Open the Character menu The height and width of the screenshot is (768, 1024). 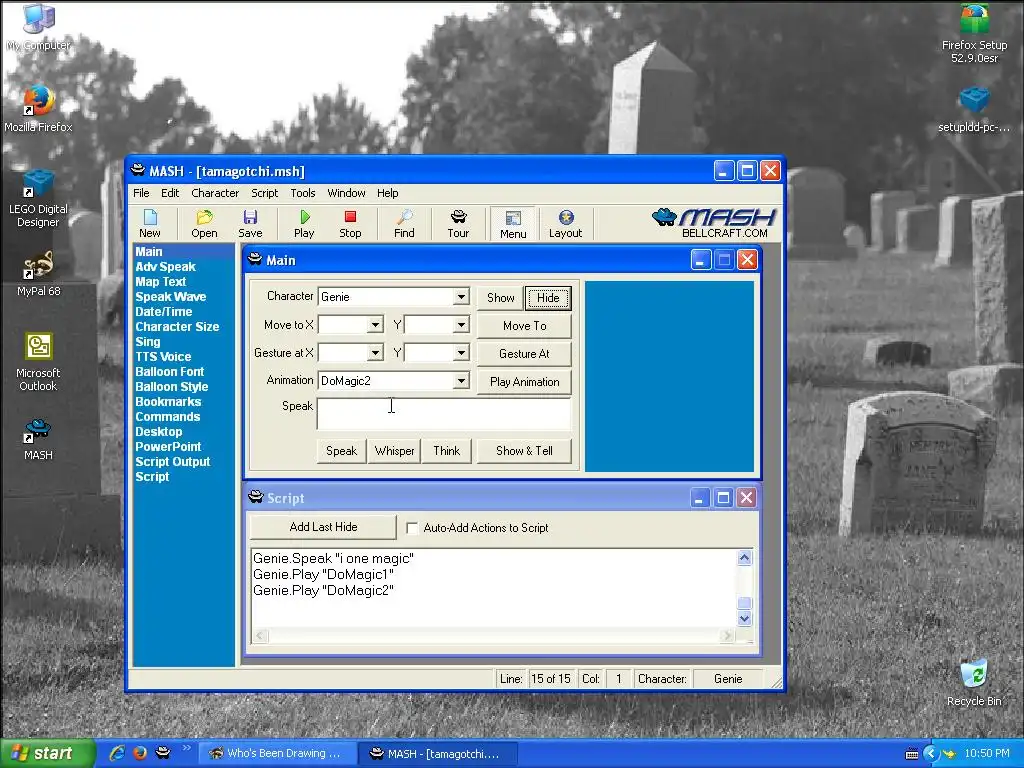(215, 193)
